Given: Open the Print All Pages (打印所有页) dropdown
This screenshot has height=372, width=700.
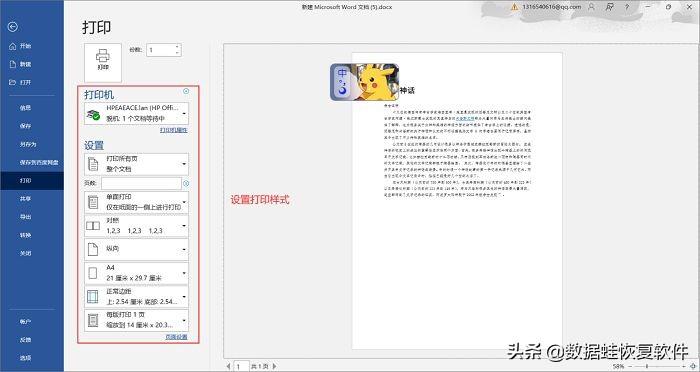Looking at the screenshot, I should [137, 164].
